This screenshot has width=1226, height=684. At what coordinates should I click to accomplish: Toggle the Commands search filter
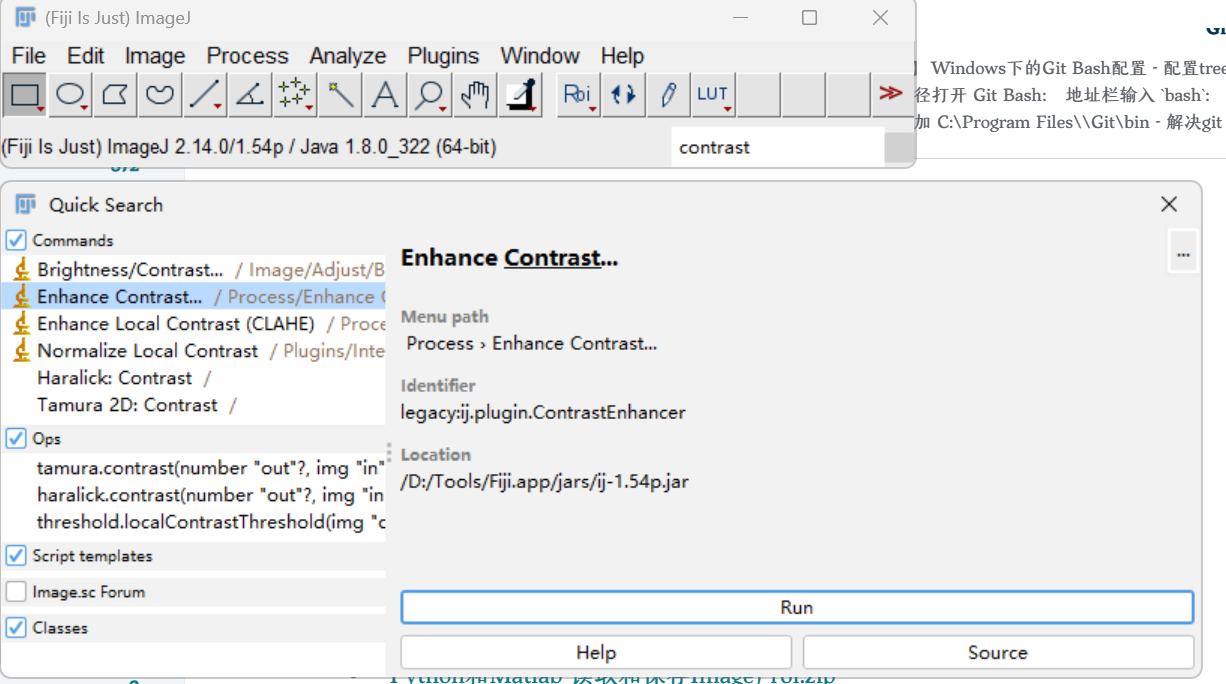(15, 240)
